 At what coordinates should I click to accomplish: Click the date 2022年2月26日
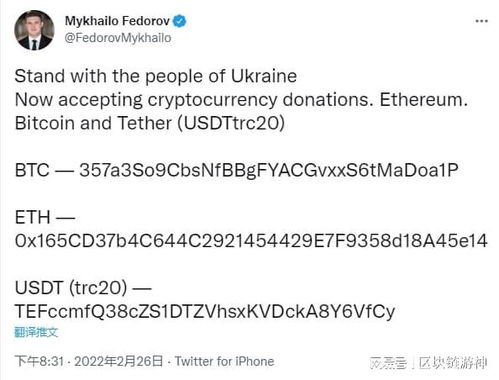[118, 361]
